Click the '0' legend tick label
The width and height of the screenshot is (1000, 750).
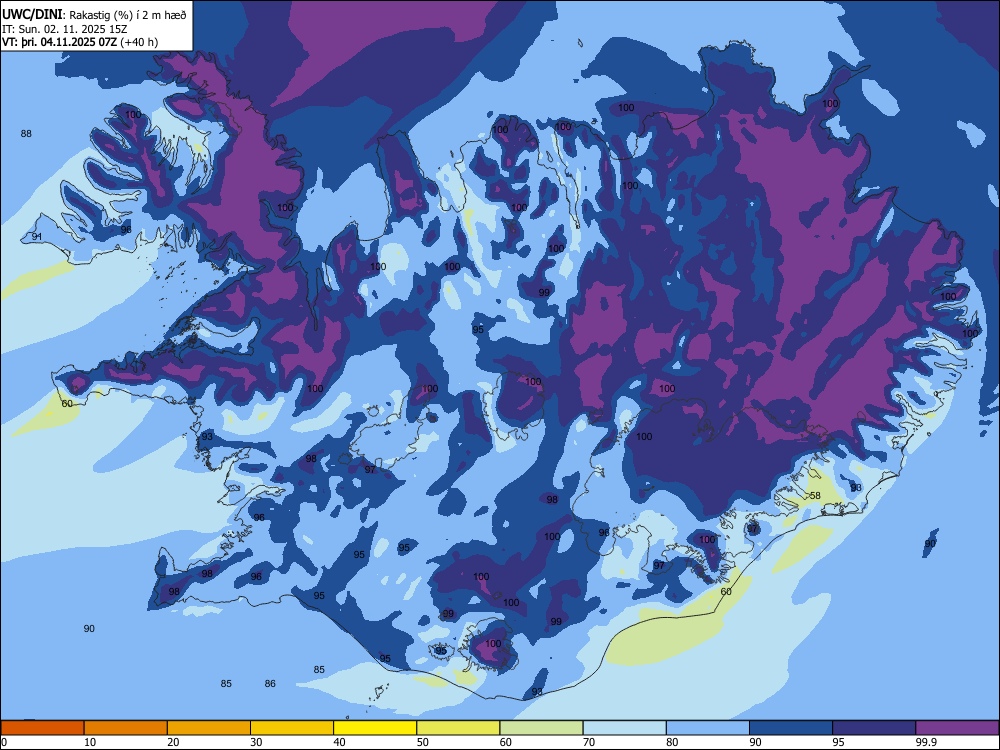[x=4, y=742]
